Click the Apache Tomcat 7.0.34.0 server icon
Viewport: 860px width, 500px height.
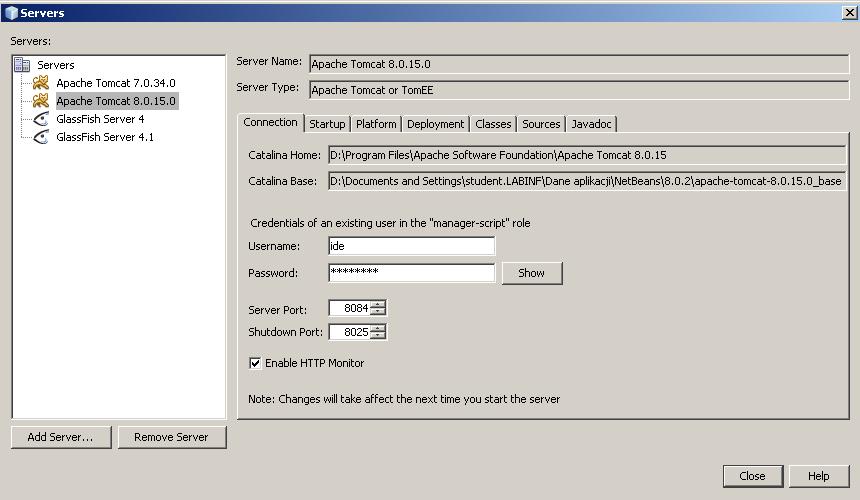point(41,83)
